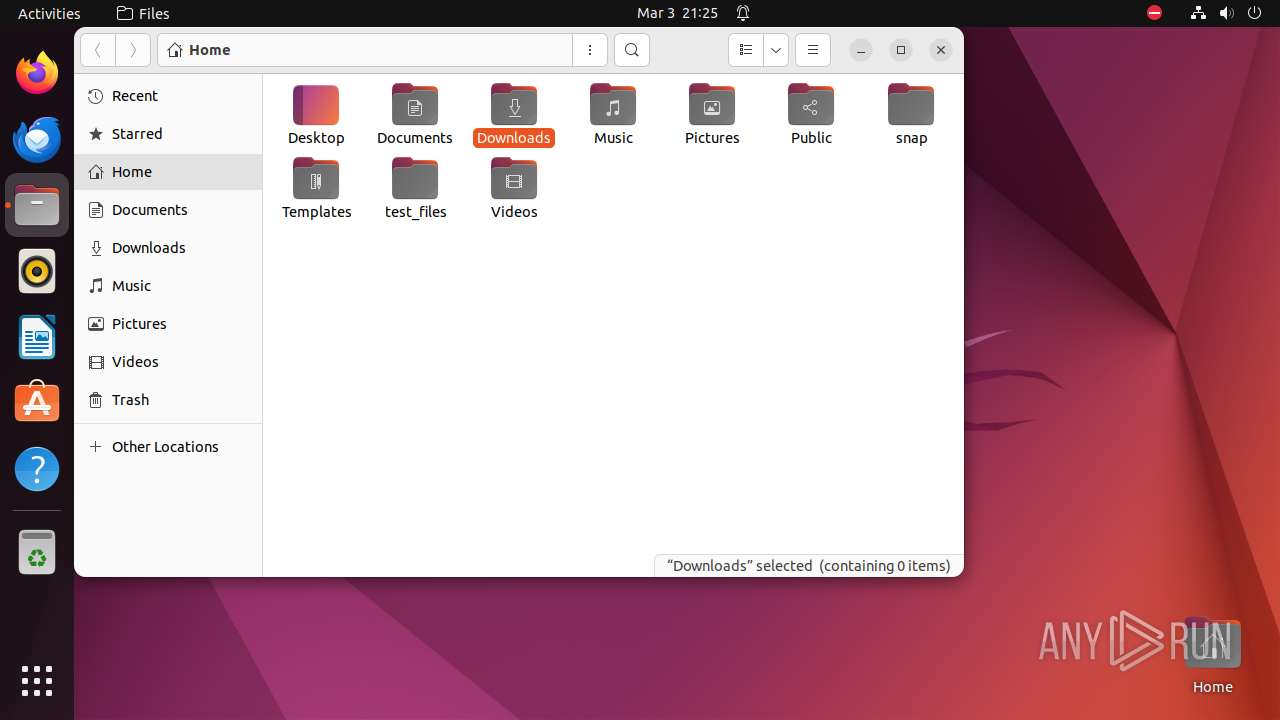The height and width of the screenshot is (720, 1280).
Task: Select Music in the sidebar
Action: click(168, 286)
